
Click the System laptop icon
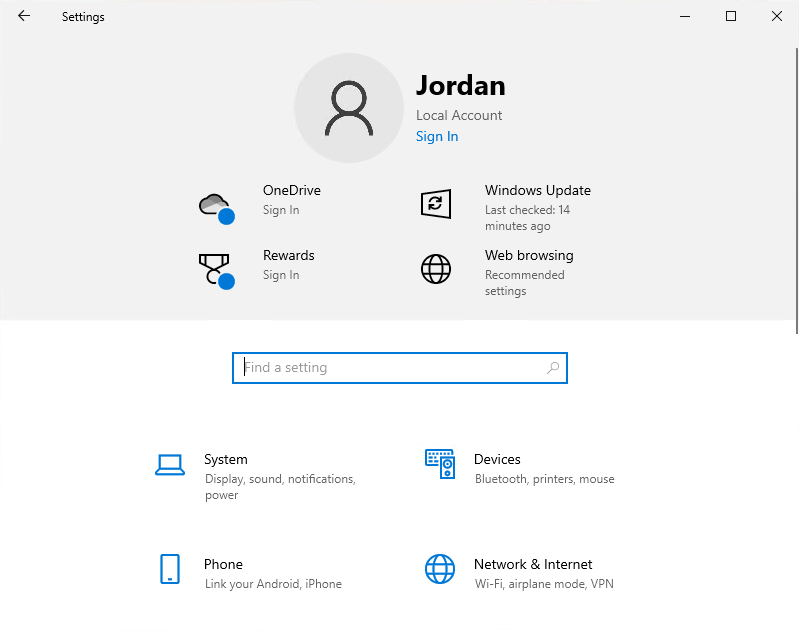(x=170, y=464)
